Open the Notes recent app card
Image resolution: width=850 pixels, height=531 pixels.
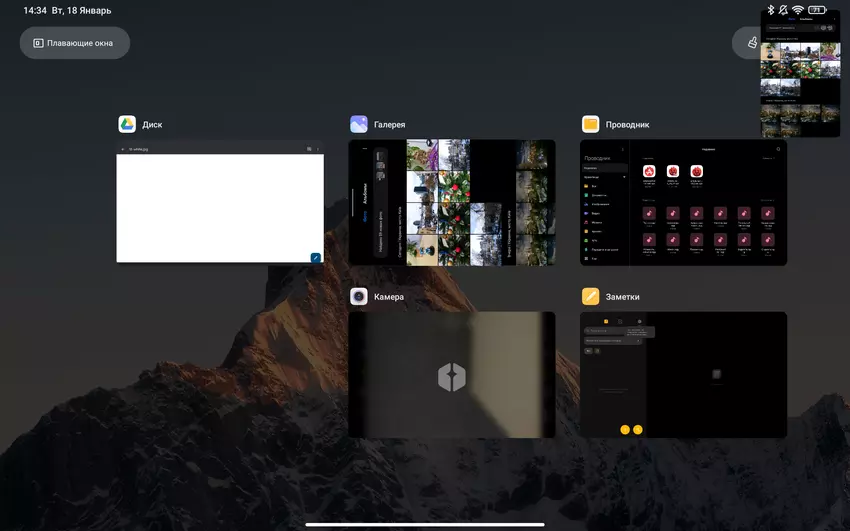tap(683, 375)
